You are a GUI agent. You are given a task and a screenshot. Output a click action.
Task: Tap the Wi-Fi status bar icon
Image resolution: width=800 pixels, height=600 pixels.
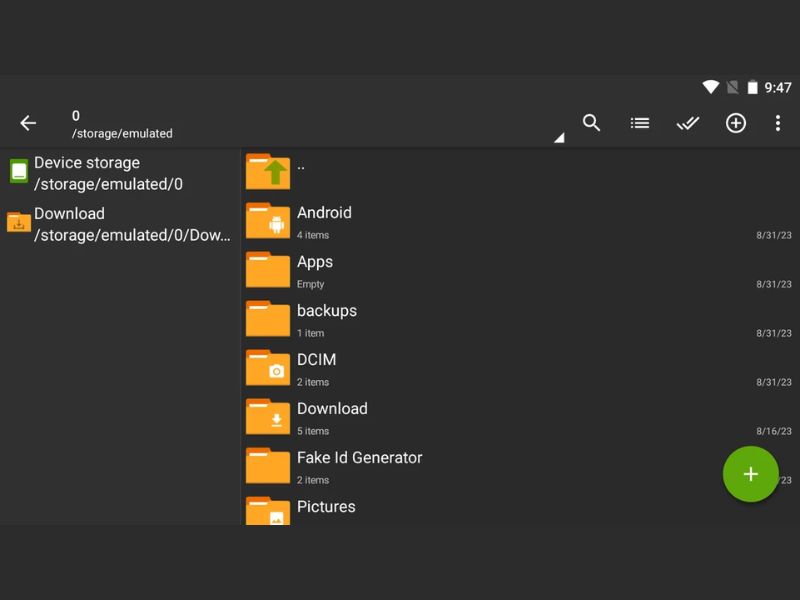click(710, 87)
